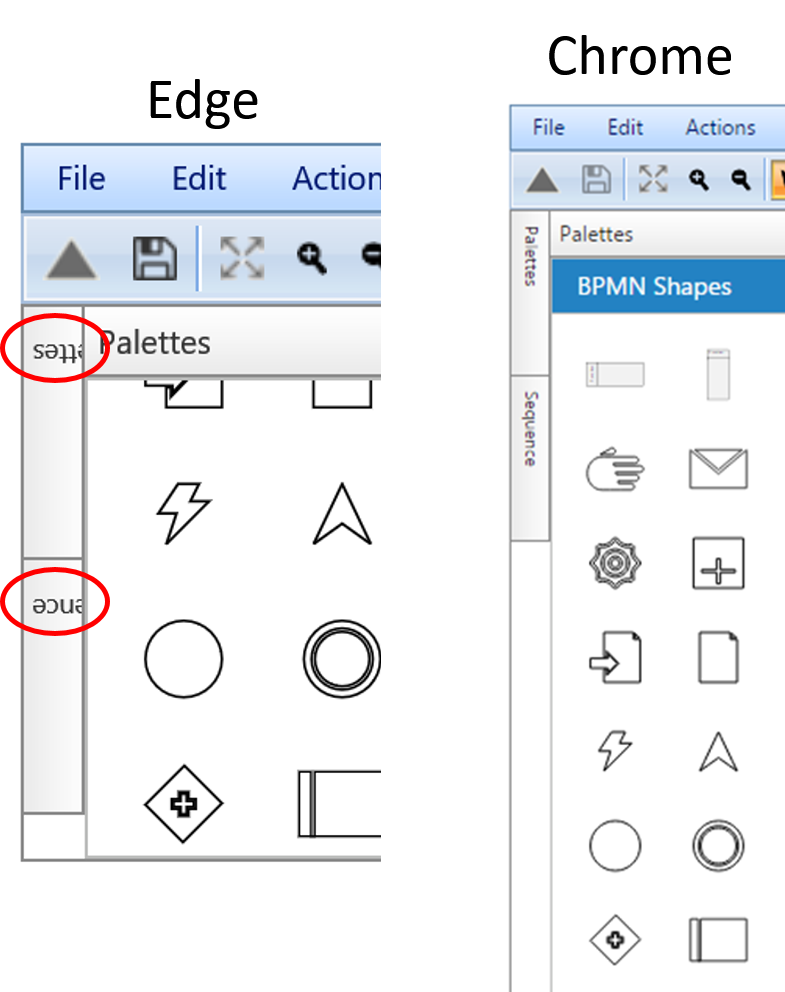Image resolution: width=785 pixels, height=992 pixels.
Task: Click the zoom-in magnifier in Edge toolbar
Action: pyautogui.click(x=312, y=257)
